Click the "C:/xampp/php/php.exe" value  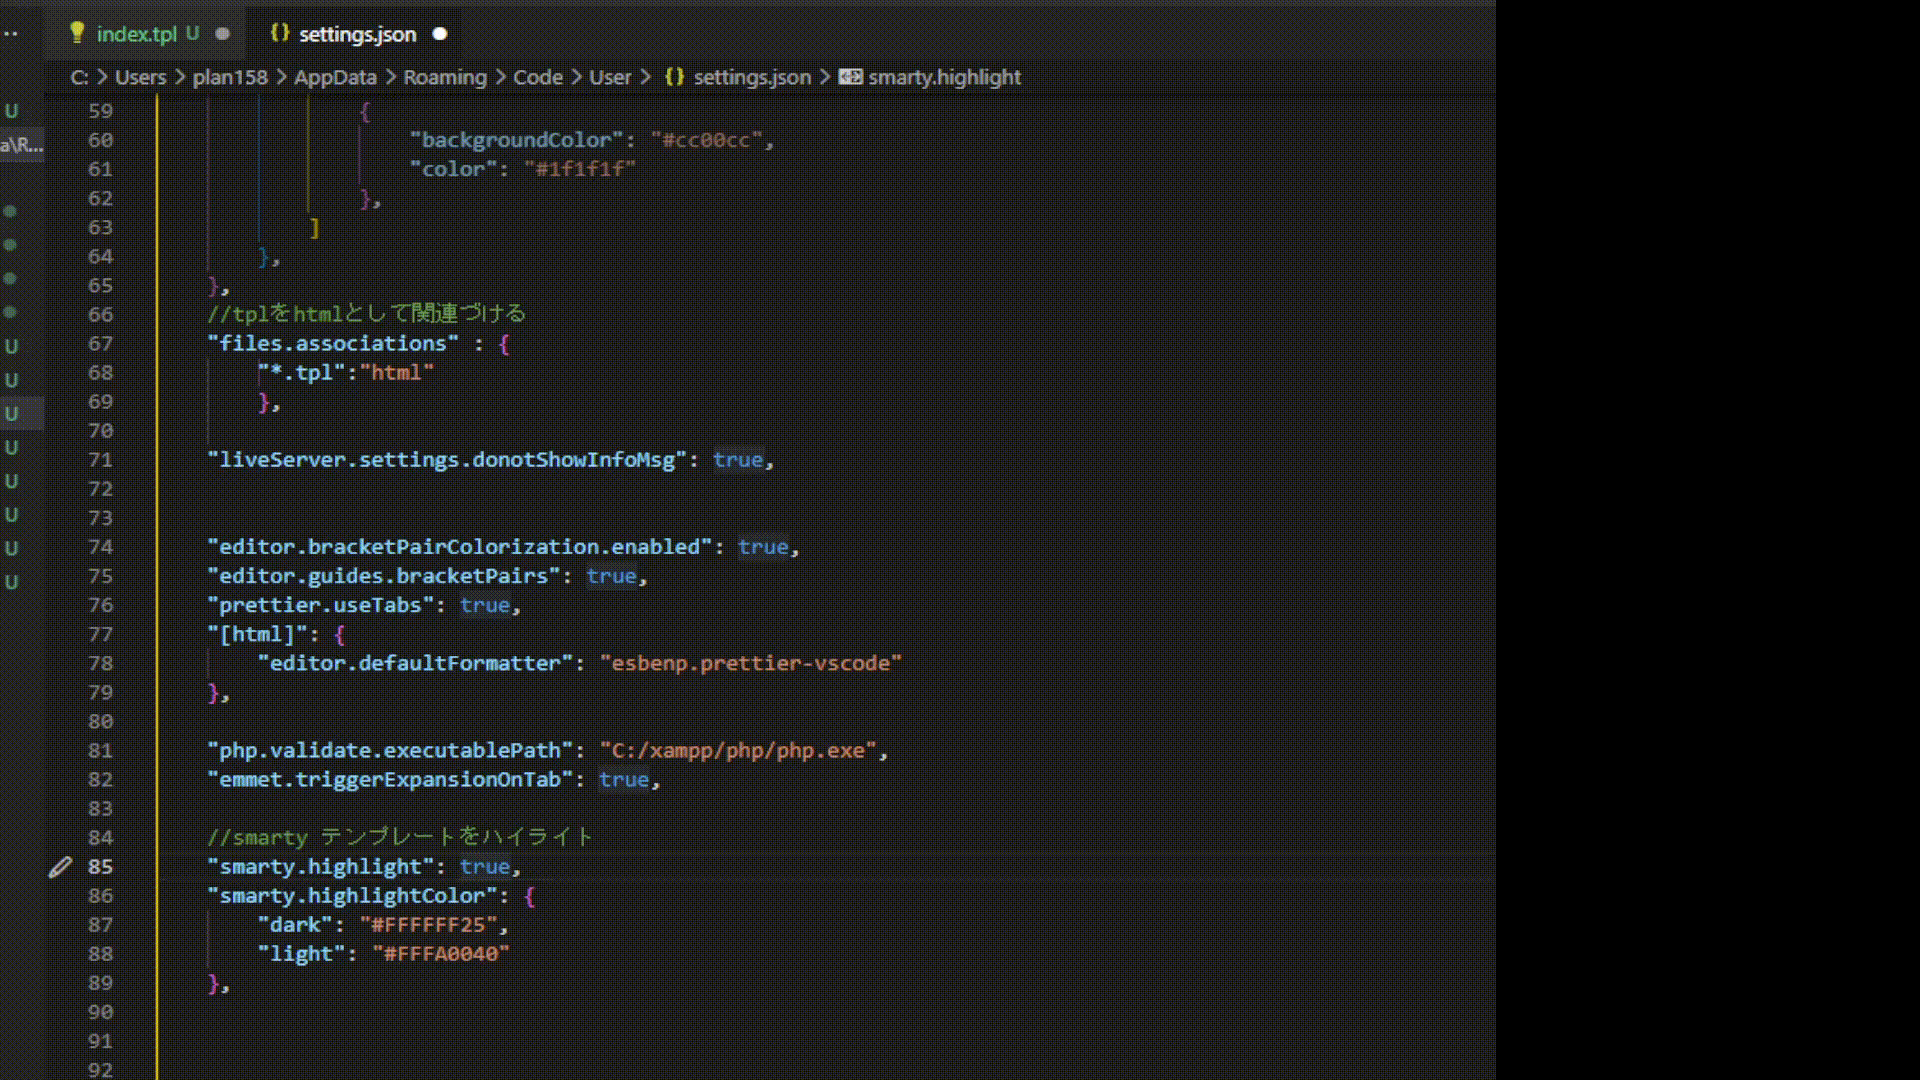(738, 750)
